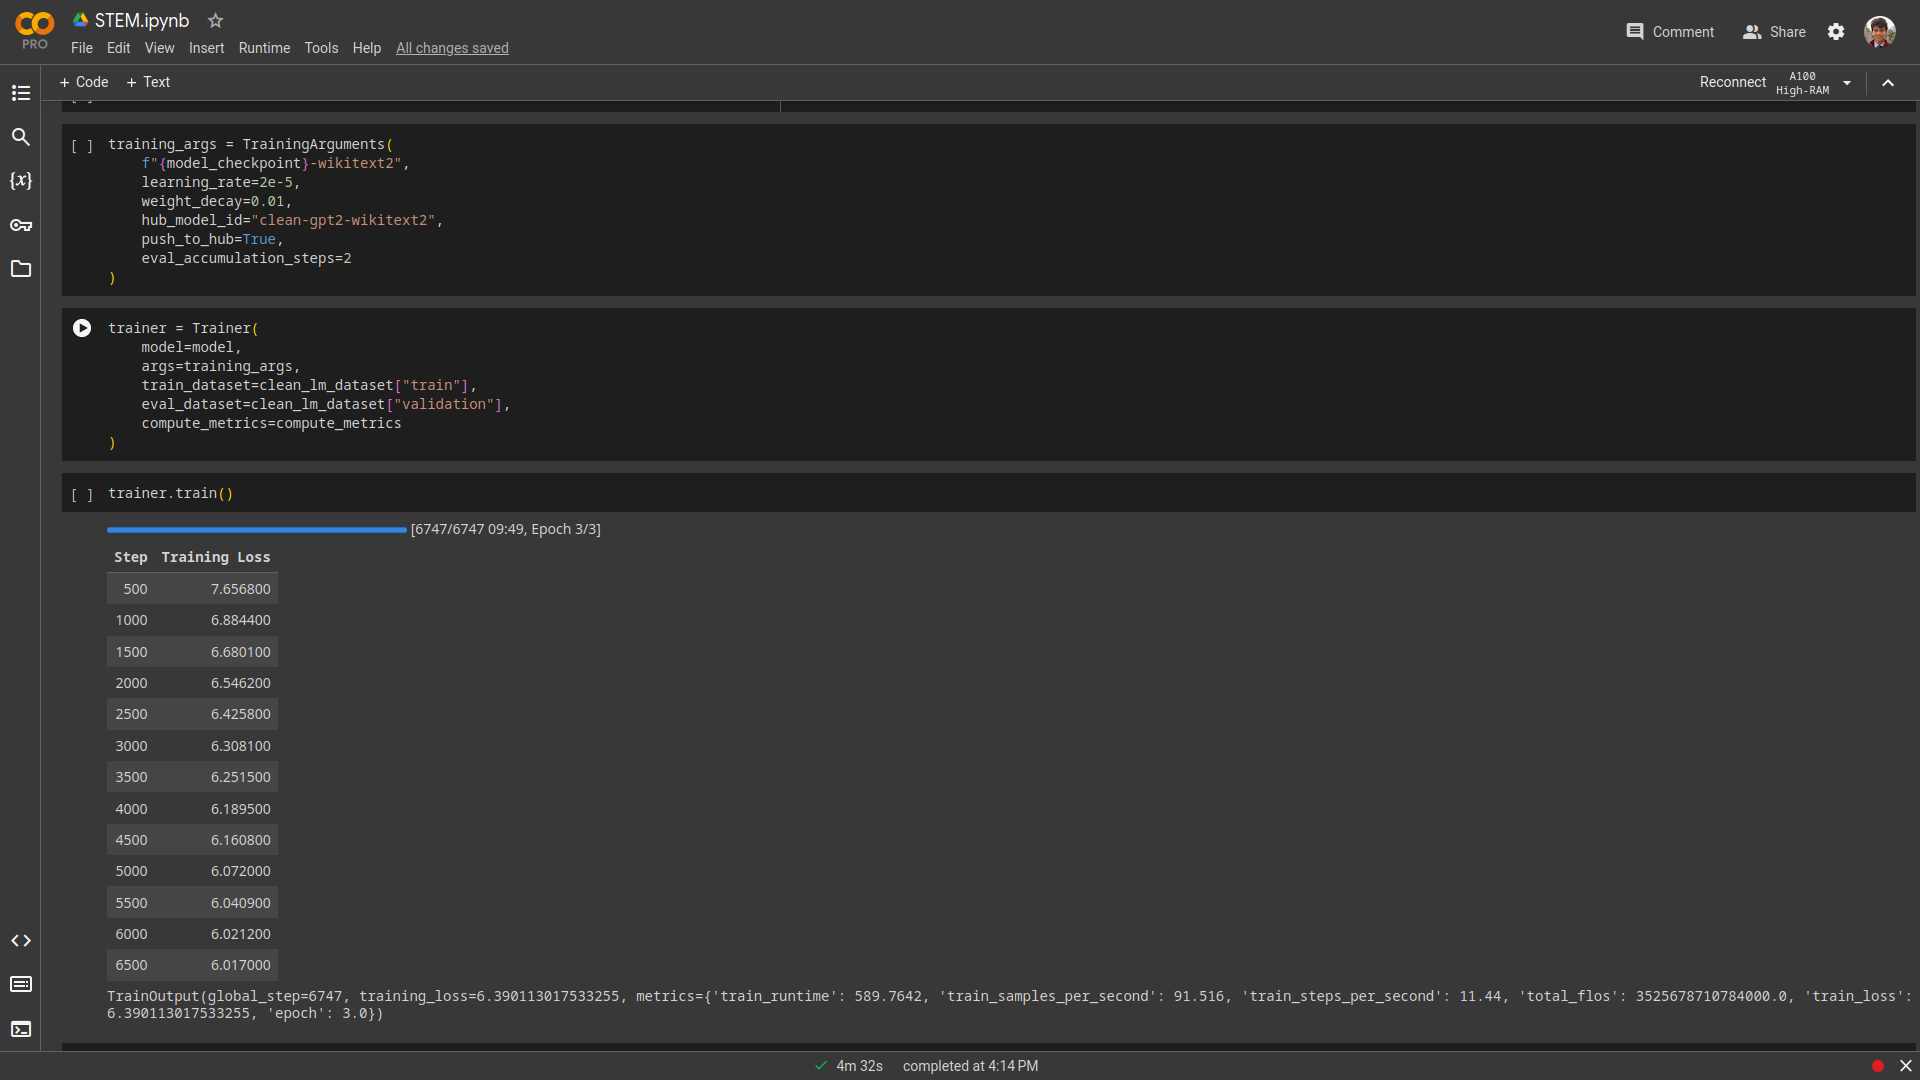This screenshot has height=1080, width=1920.
Task: Click the training progress bar
Action: (257, 530)
